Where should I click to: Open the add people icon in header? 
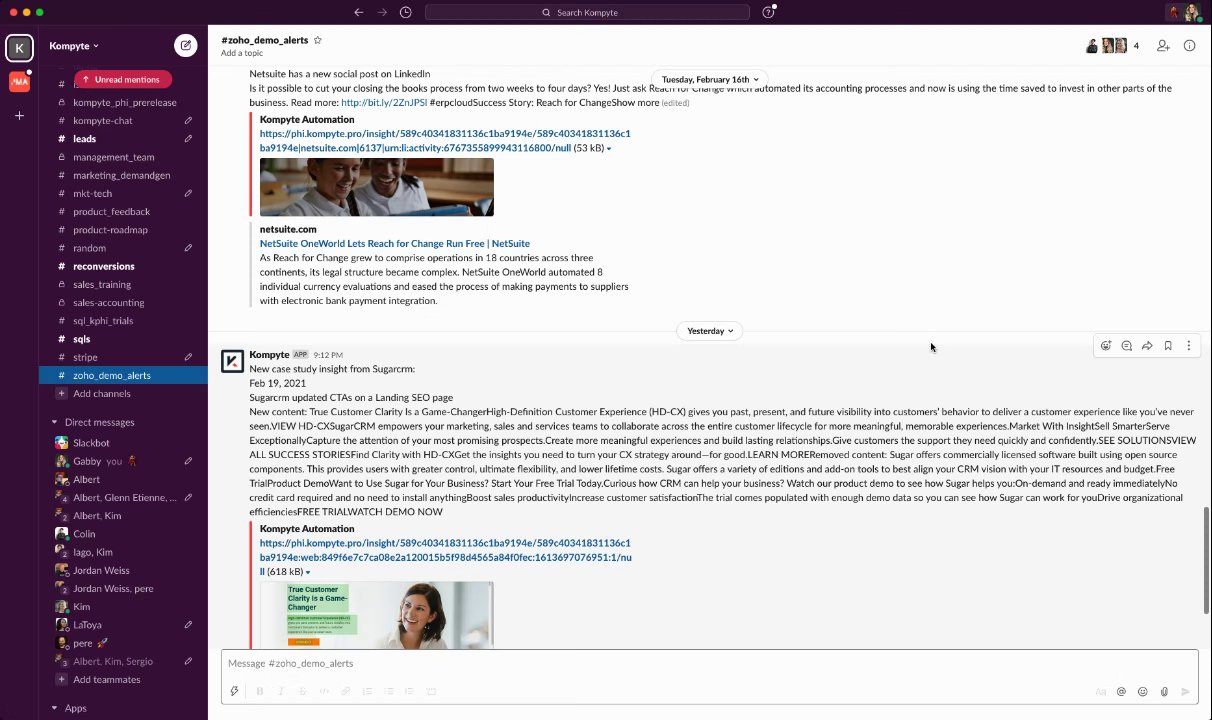click(x=1163, y=45)
